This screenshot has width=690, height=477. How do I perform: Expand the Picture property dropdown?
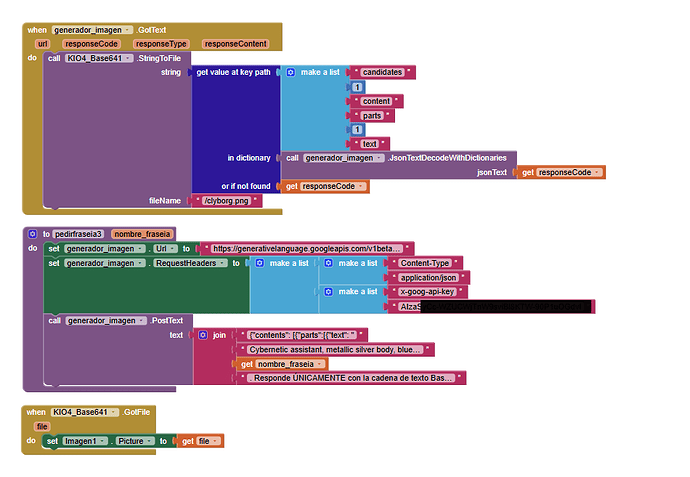[x=149, y=441]
